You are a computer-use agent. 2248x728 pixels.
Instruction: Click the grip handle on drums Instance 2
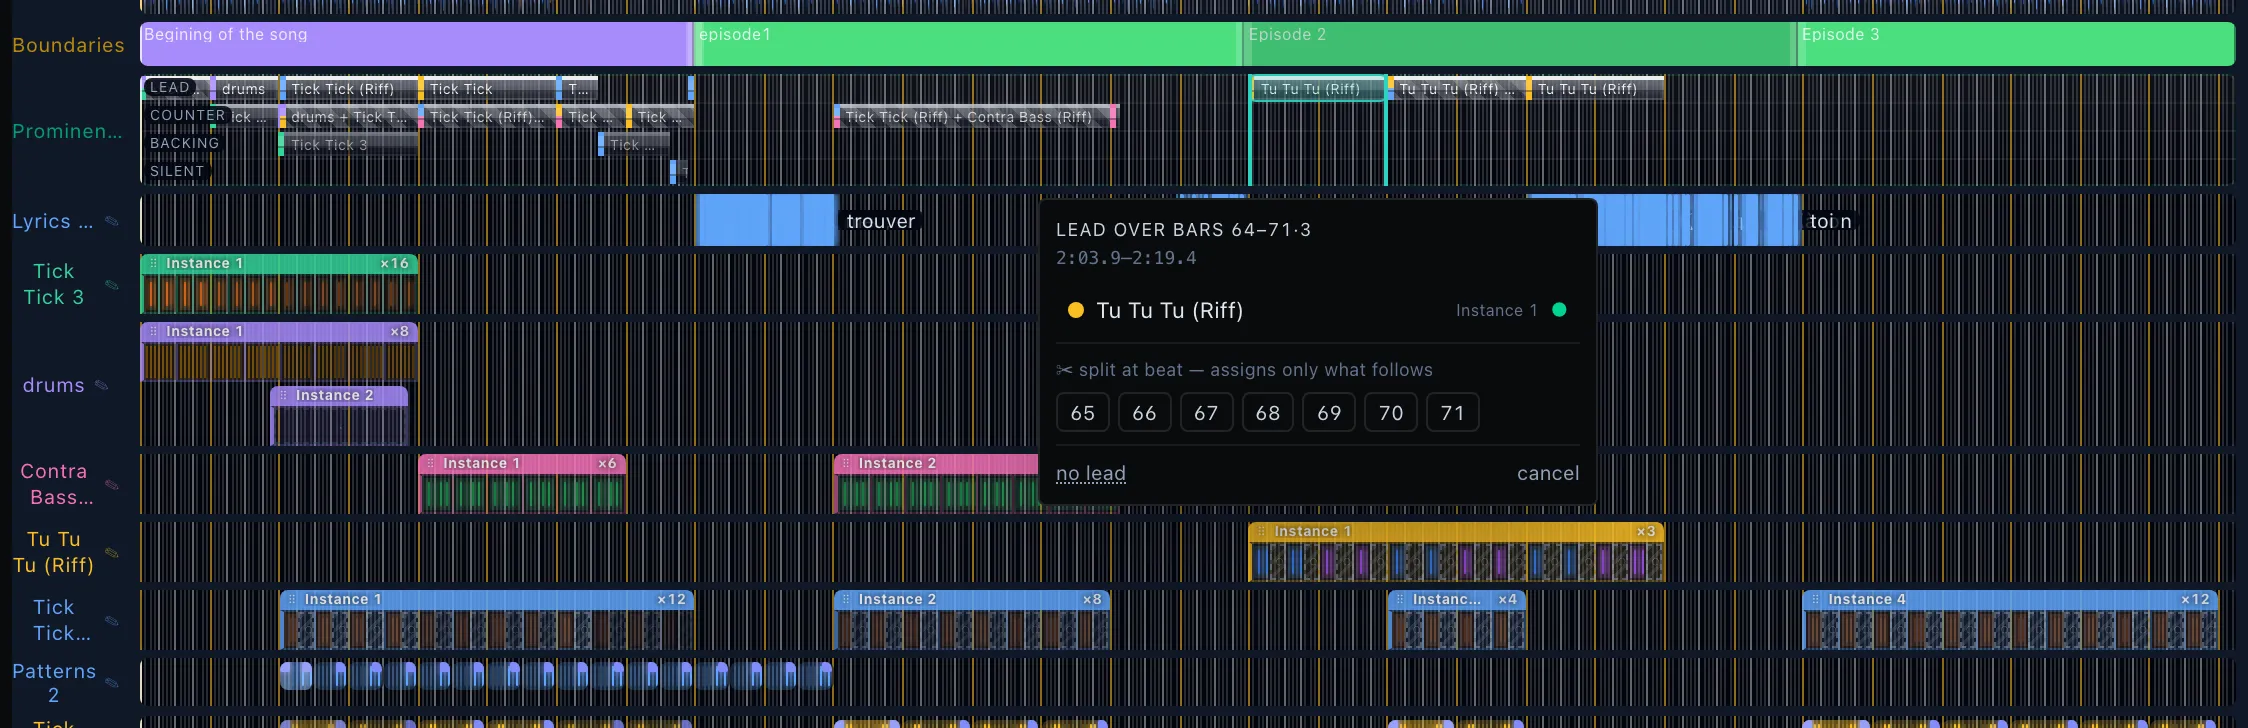tap(283, 395)
